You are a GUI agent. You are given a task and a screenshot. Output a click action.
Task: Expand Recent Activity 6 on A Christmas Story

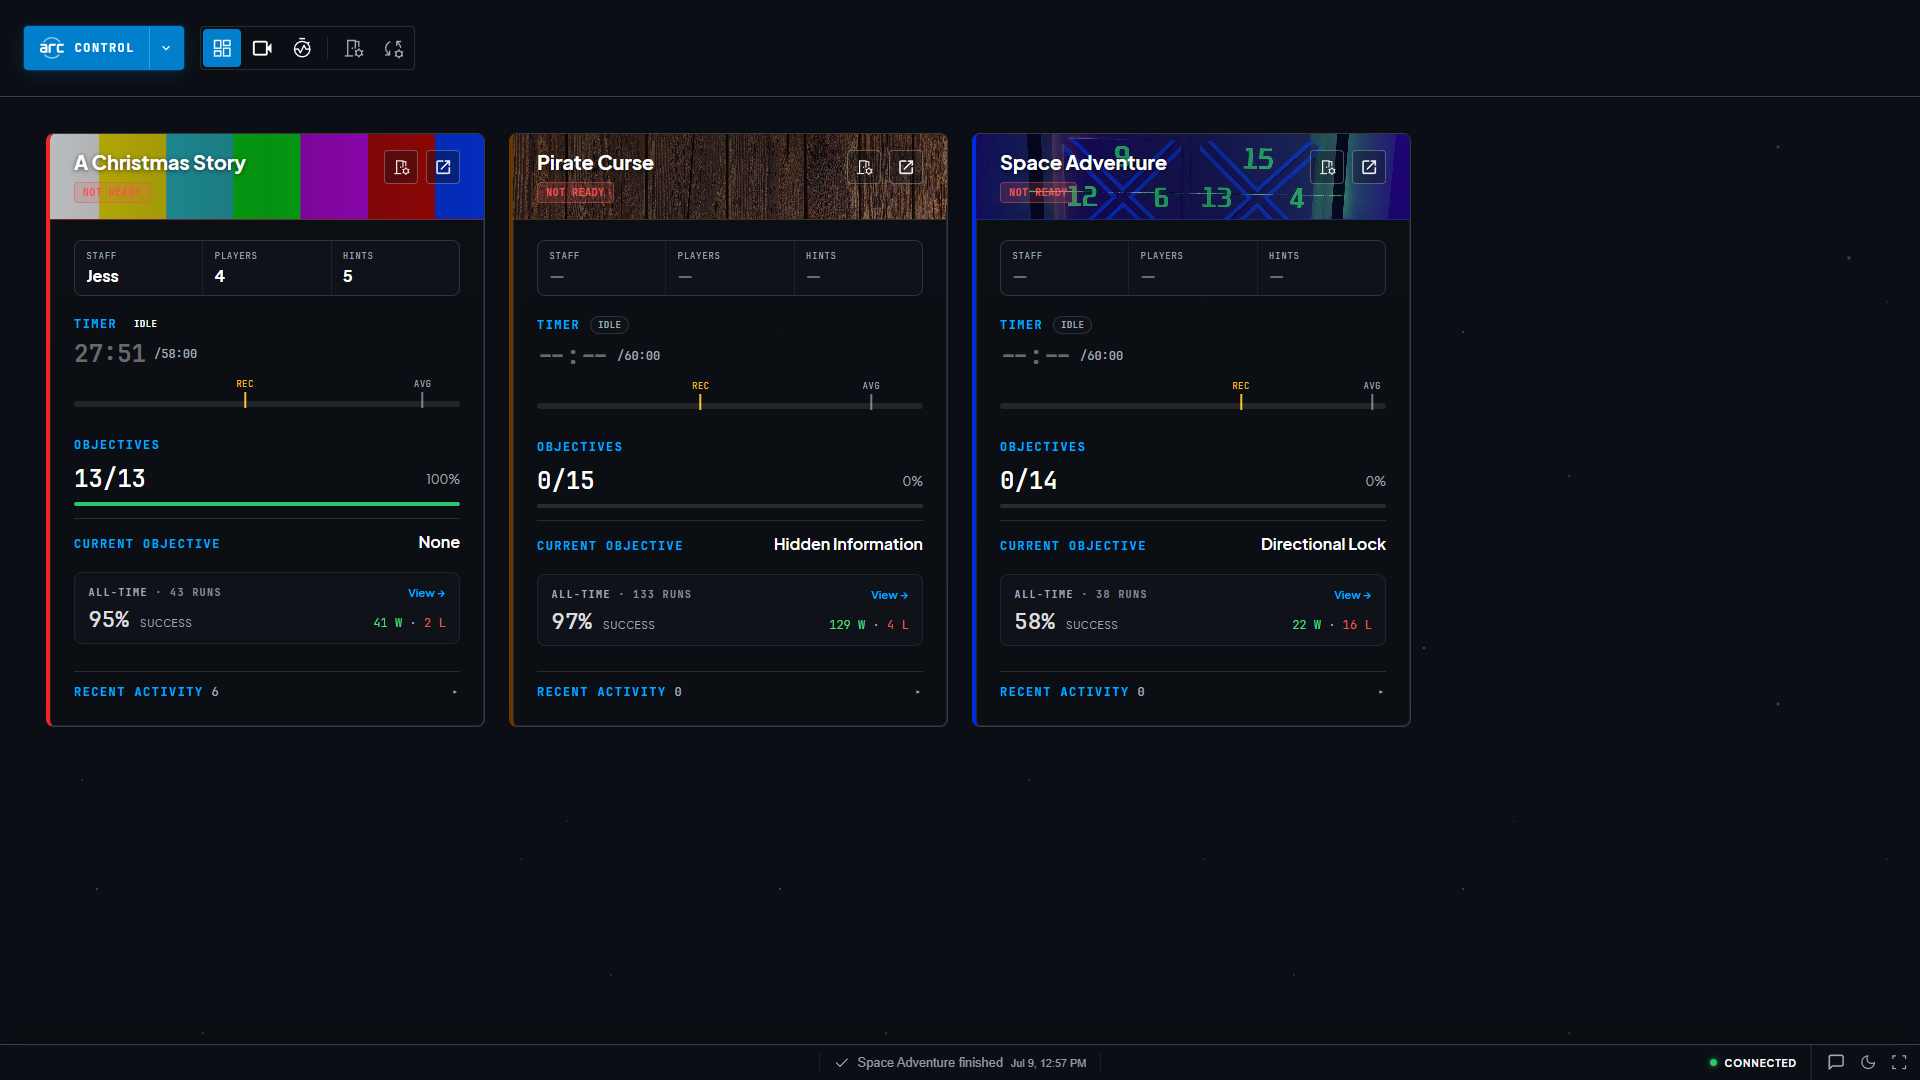[x=266, y=692]
